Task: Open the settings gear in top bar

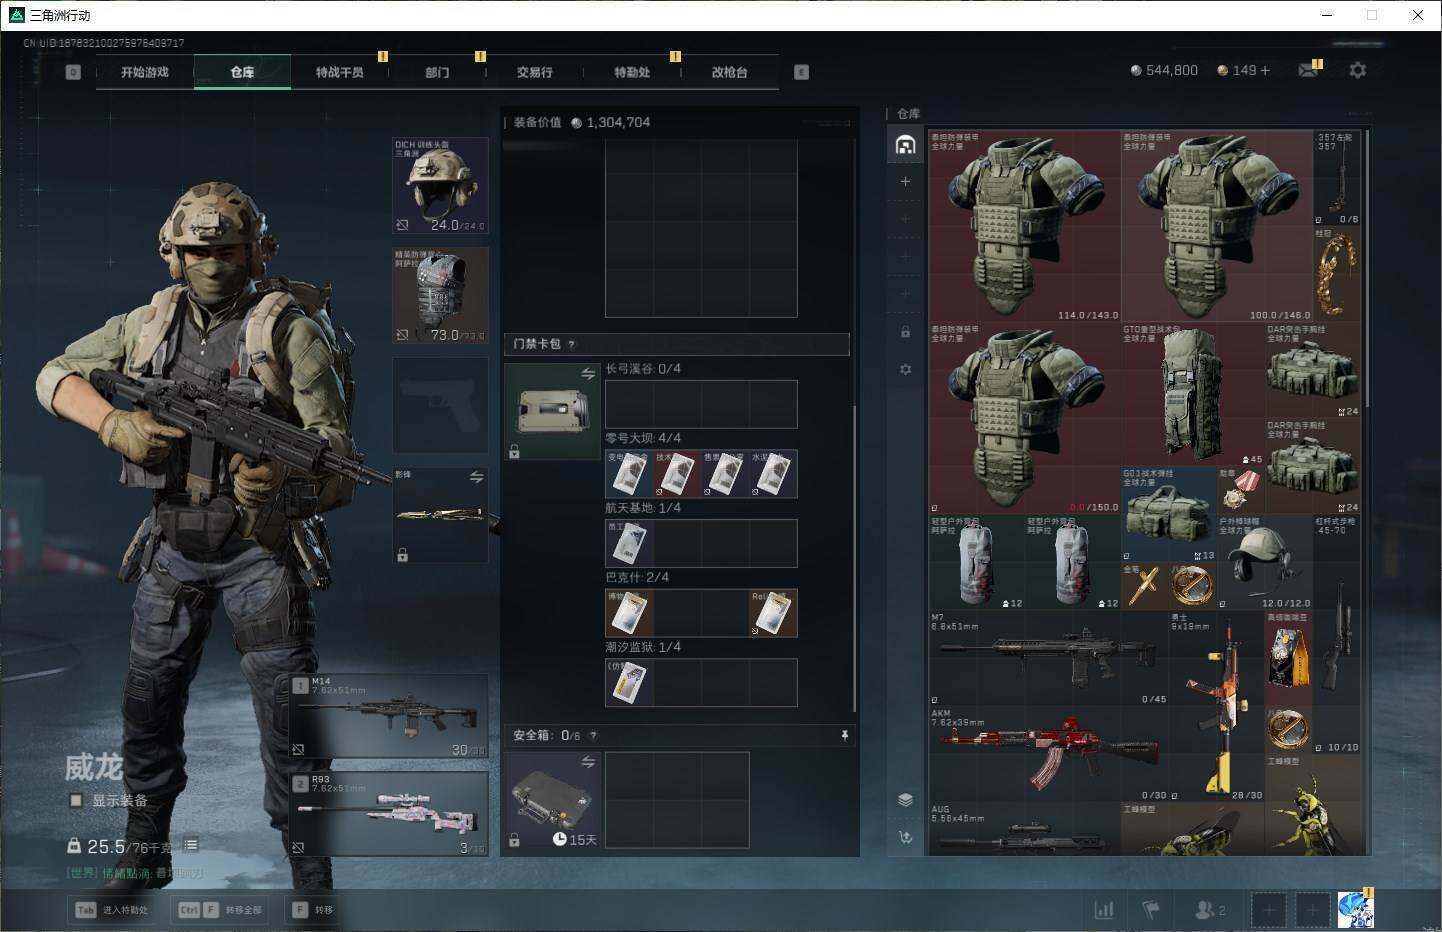Action: (1357, 70)
